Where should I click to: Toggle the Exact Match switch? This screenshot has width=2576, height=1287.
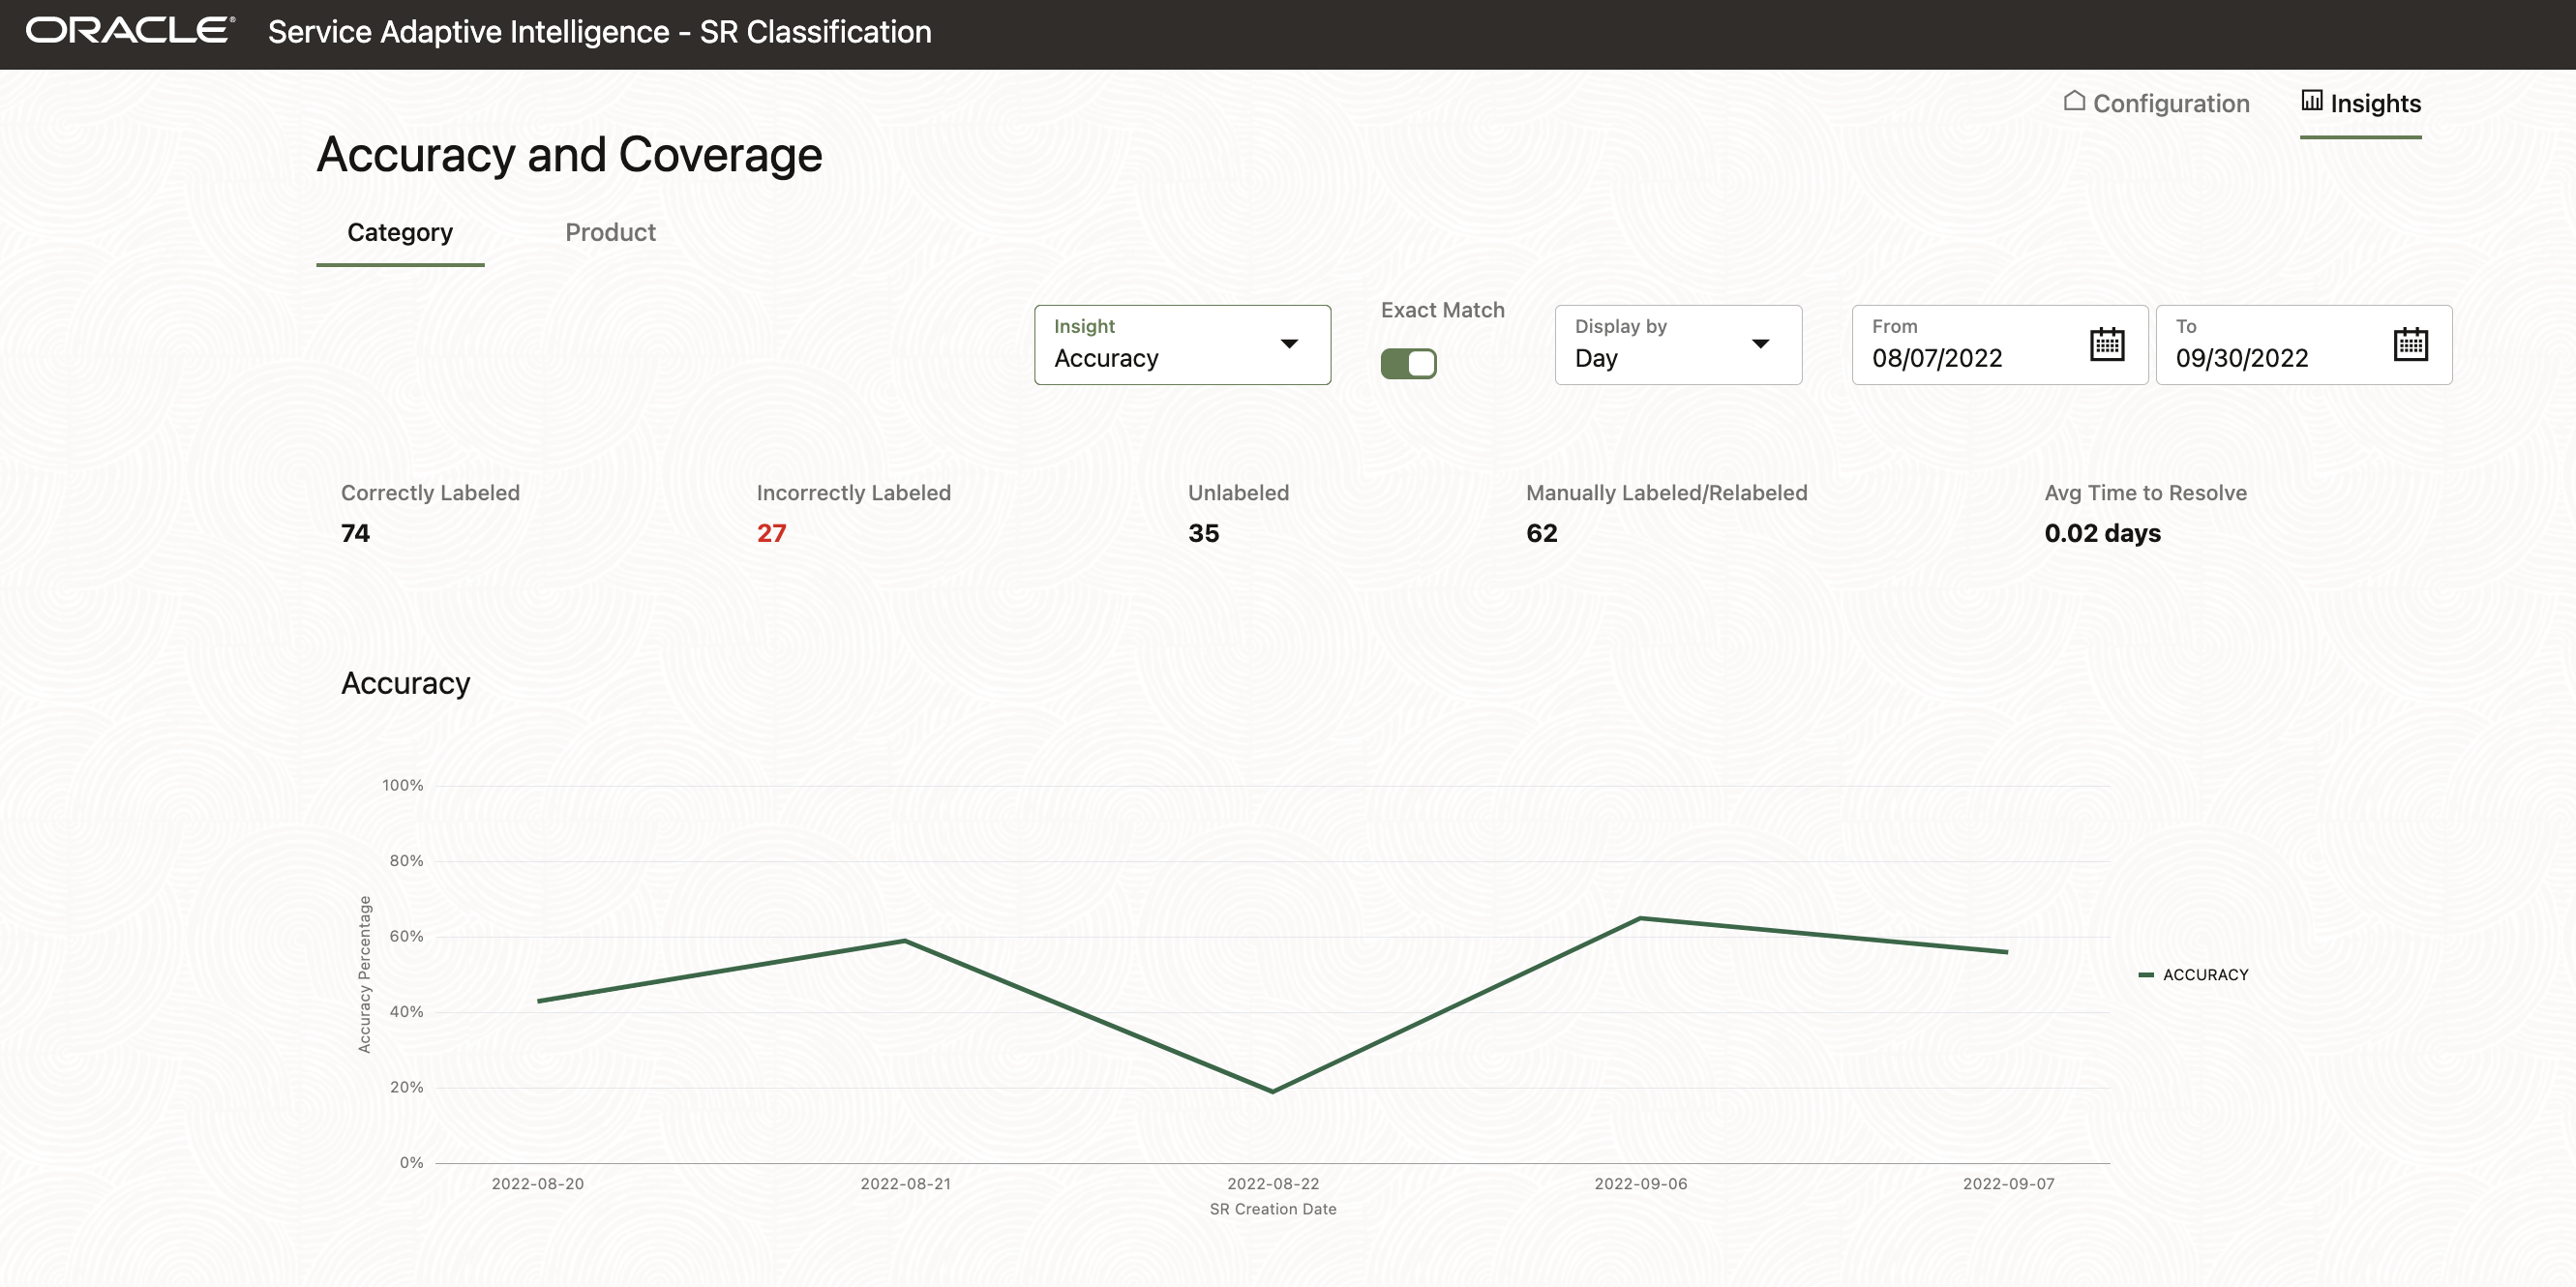click(1408, 363)
